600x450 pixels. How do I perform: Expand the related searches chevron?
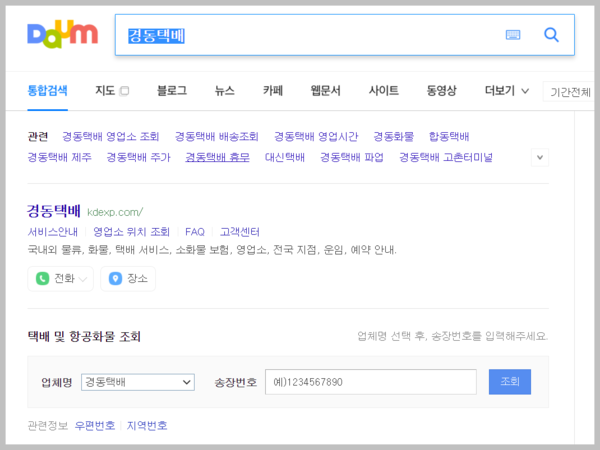[x=540, y=157]
